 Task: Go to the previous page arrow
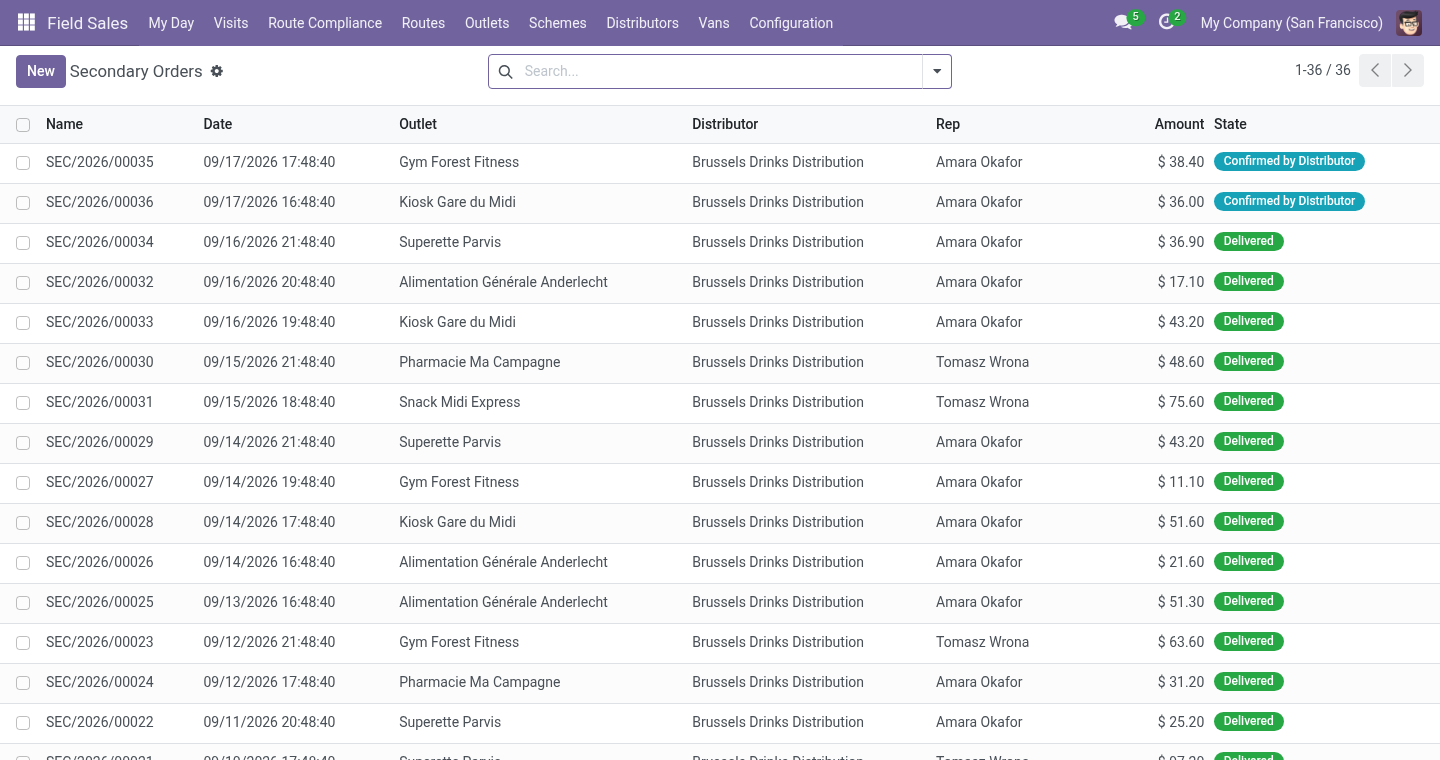[x=1375, y=70]
